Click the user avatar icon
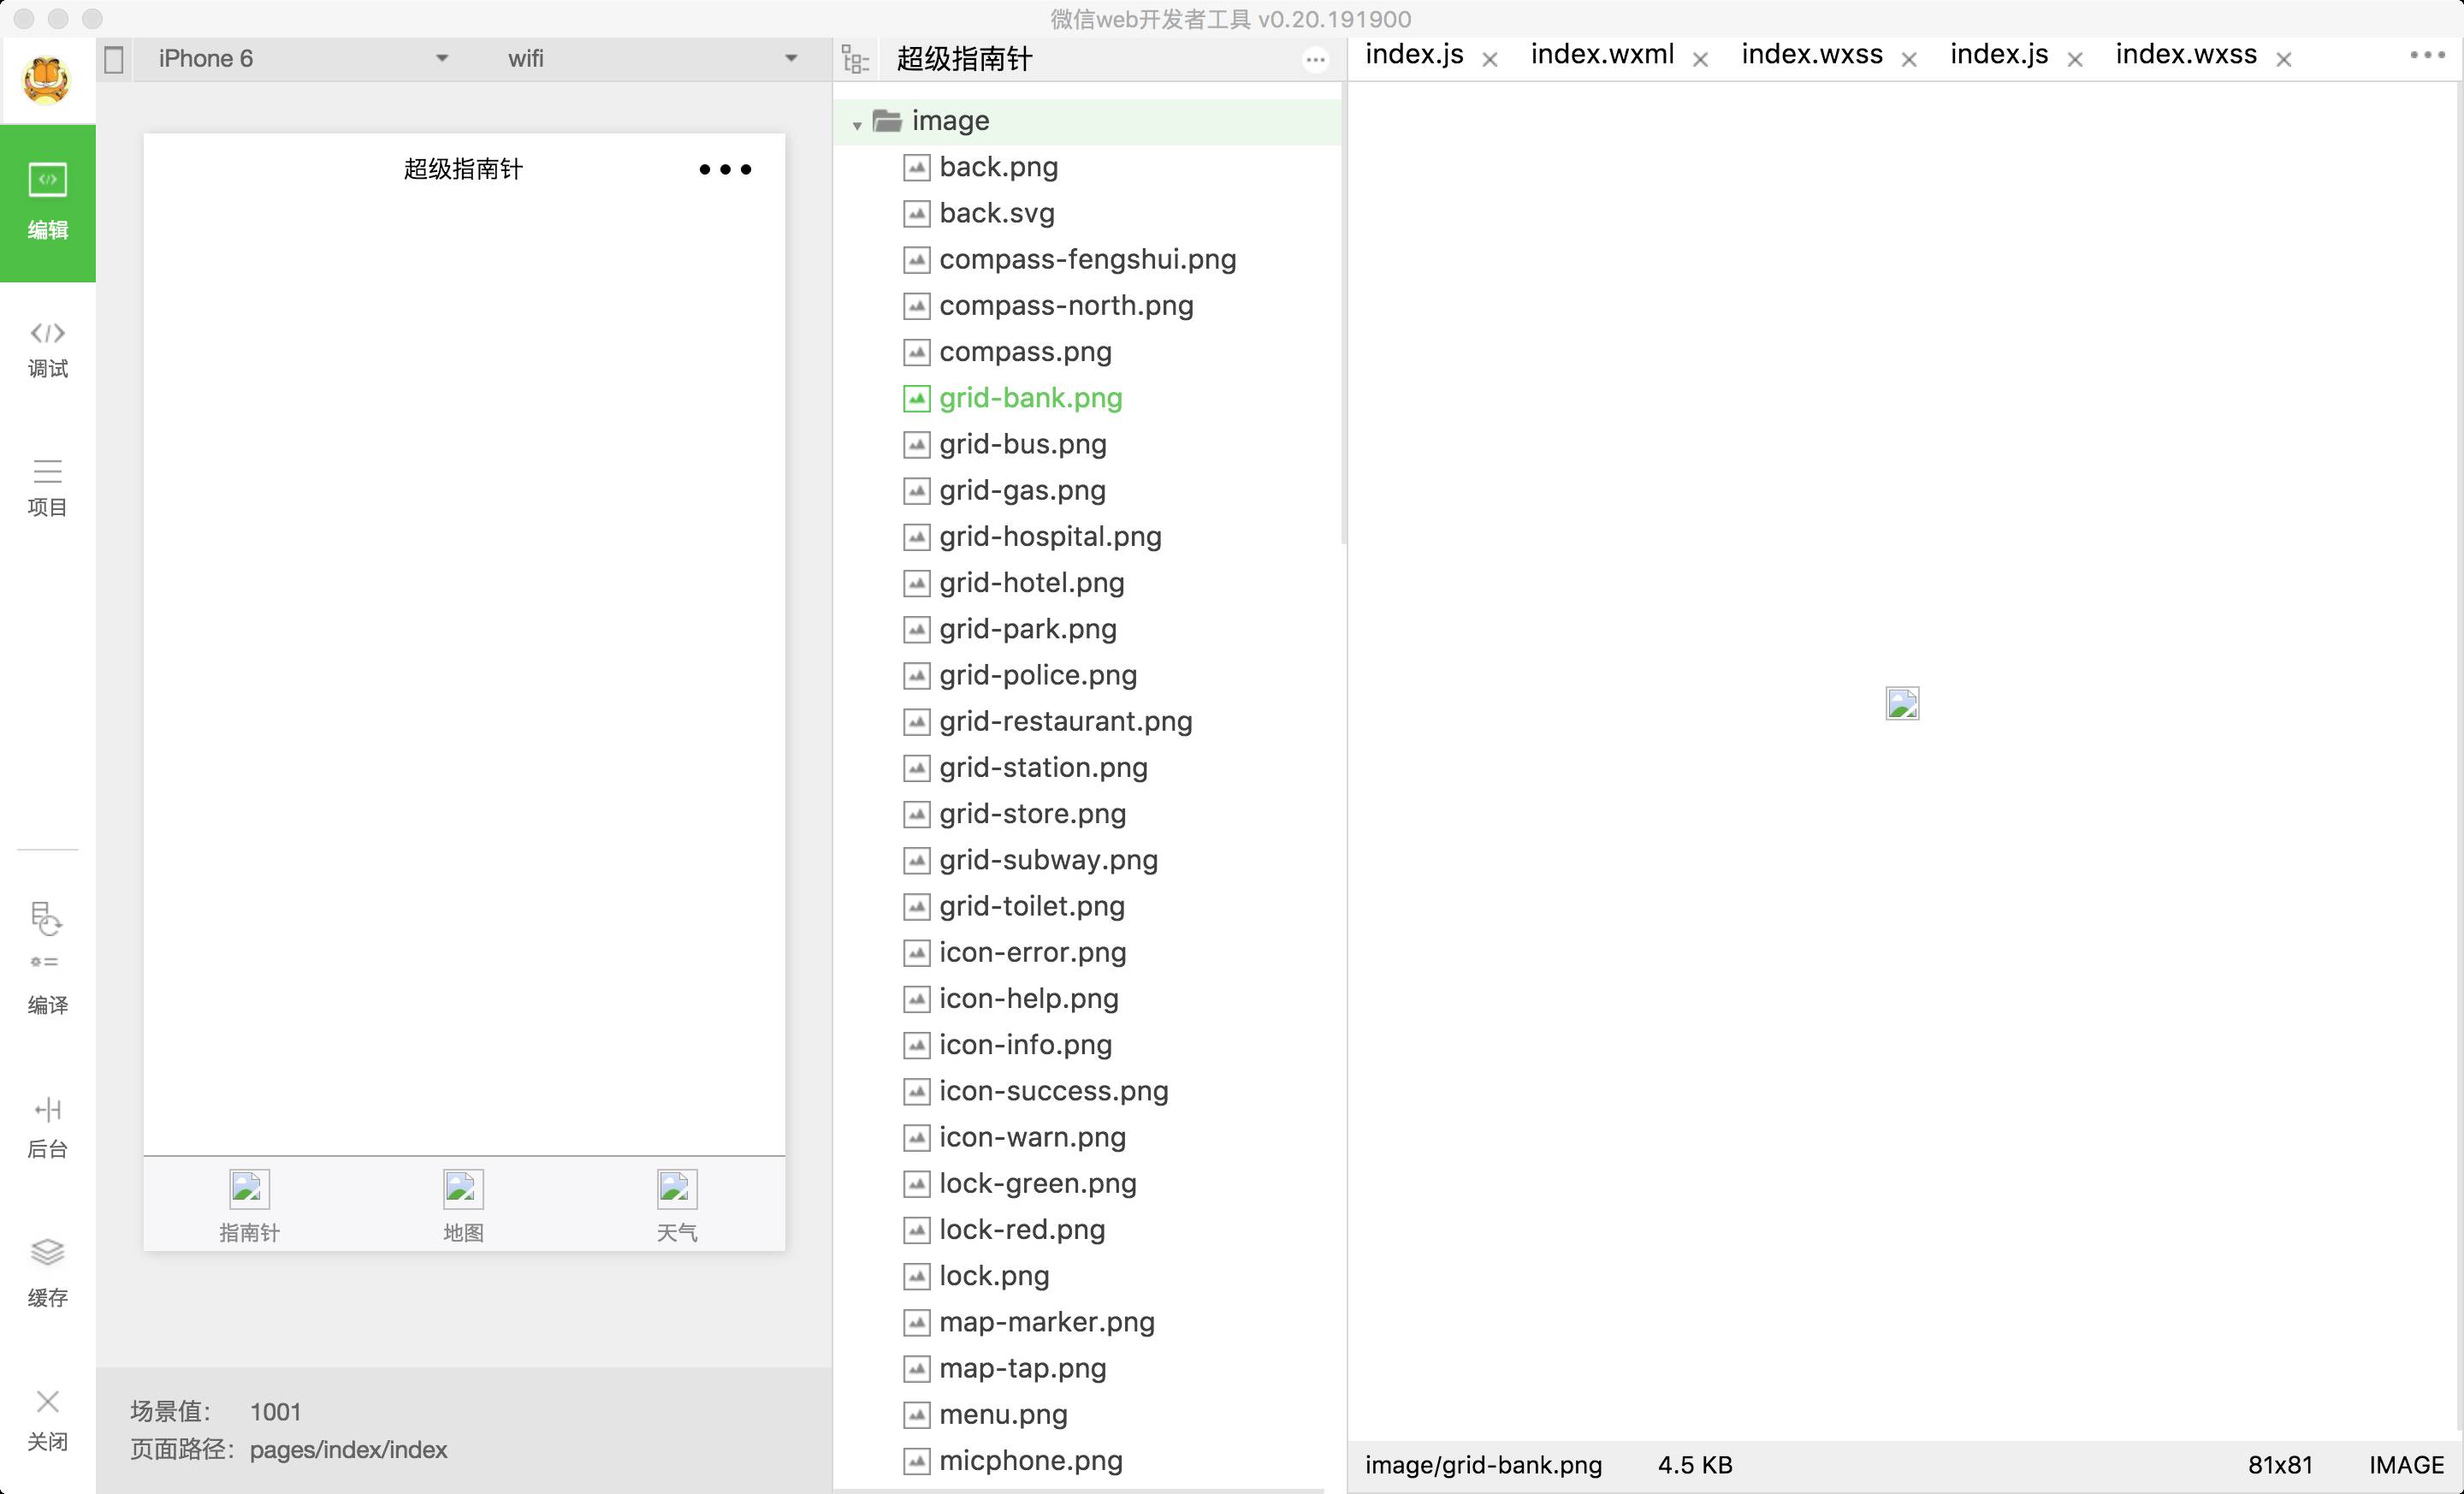Viewport: 2464px width, 1494px height. [47, 80]
